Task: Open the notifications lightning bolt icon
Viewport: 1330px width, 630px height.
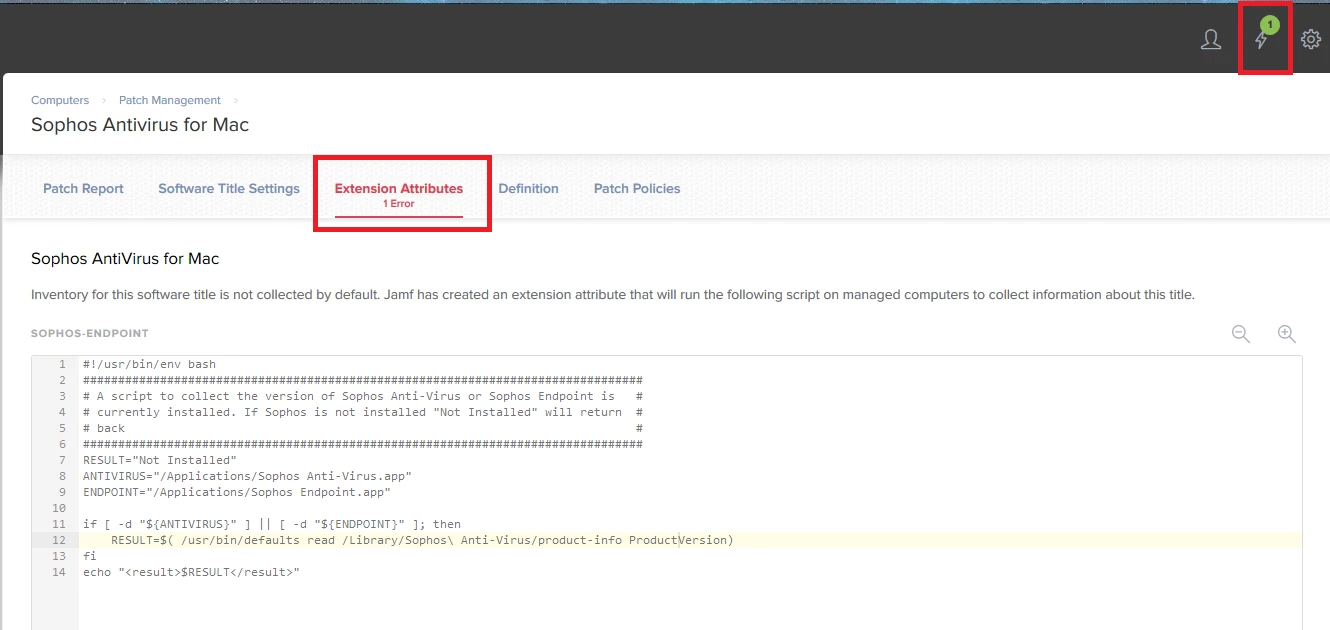Action: point(1261,41)
